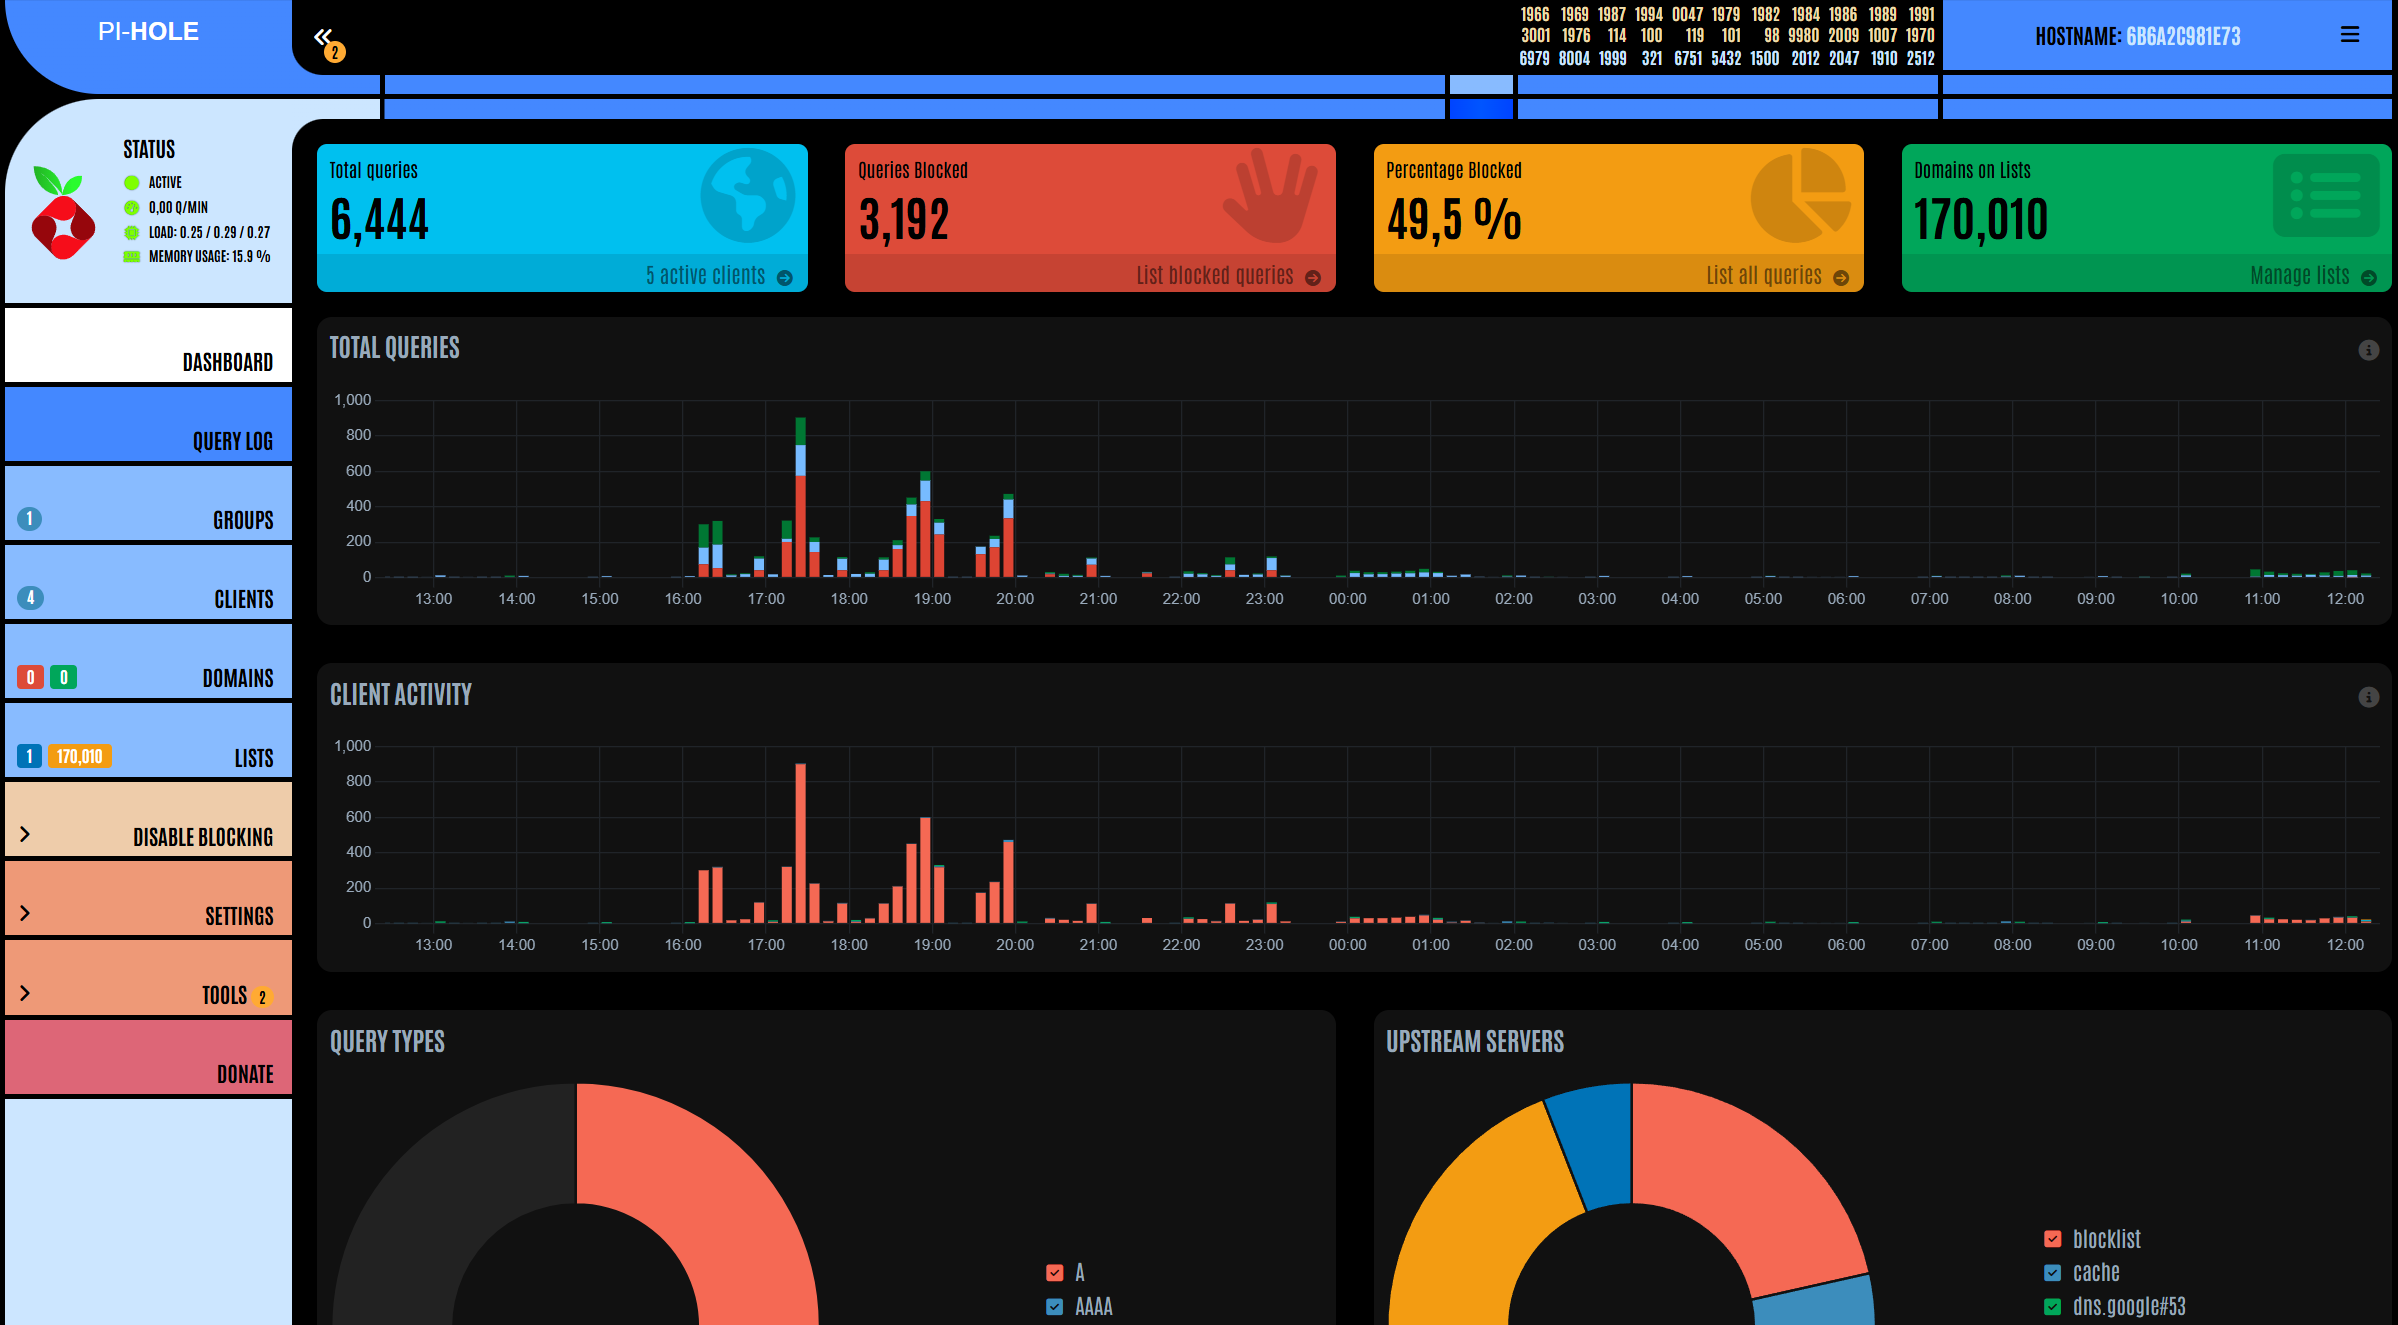The height and width of the screenshot is (1325, 2398).
Task: Open the Donate link in sidebar
Action: pos(148,1057)
